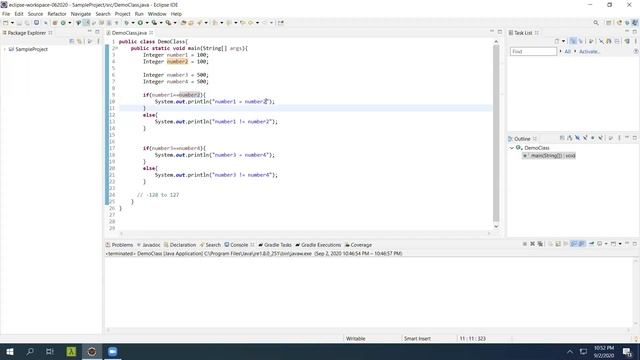Image resolution: width=640 pixels, height=360 pixels.
Task: Open the notification center icon in the system tray
Action: [627, 351]
